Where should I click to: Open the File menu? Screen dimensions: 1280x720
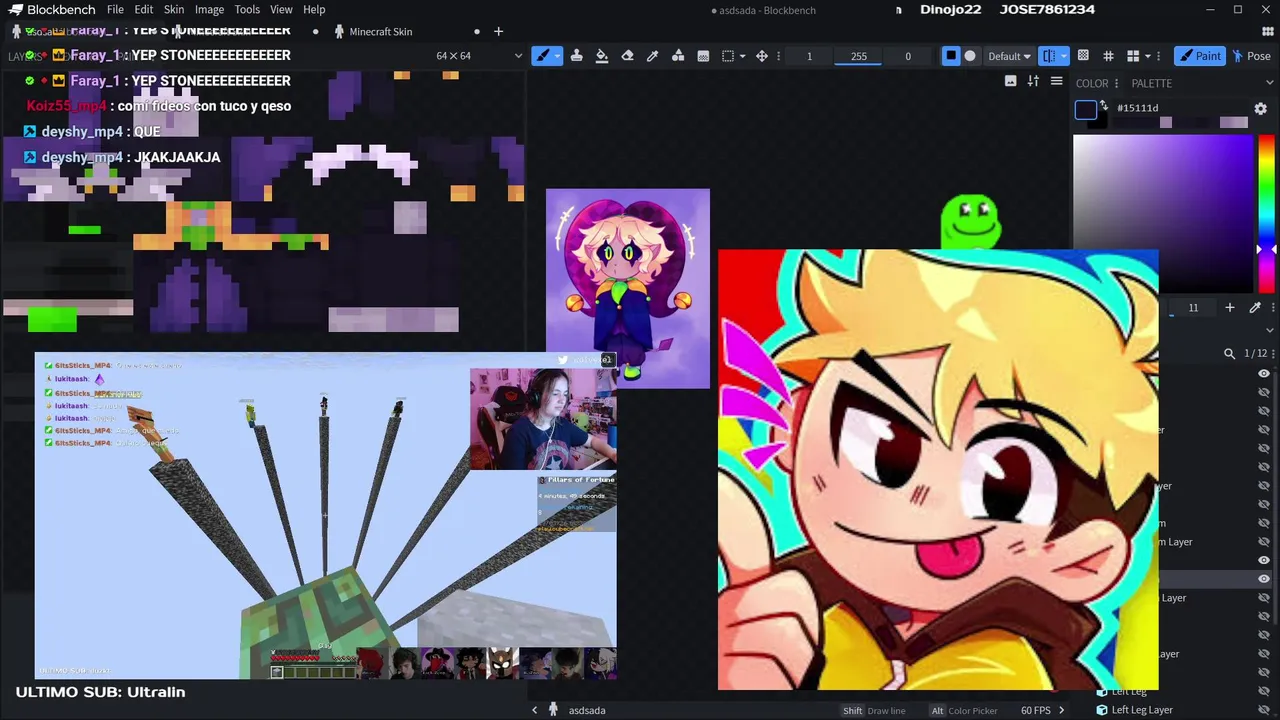[115, 10]
